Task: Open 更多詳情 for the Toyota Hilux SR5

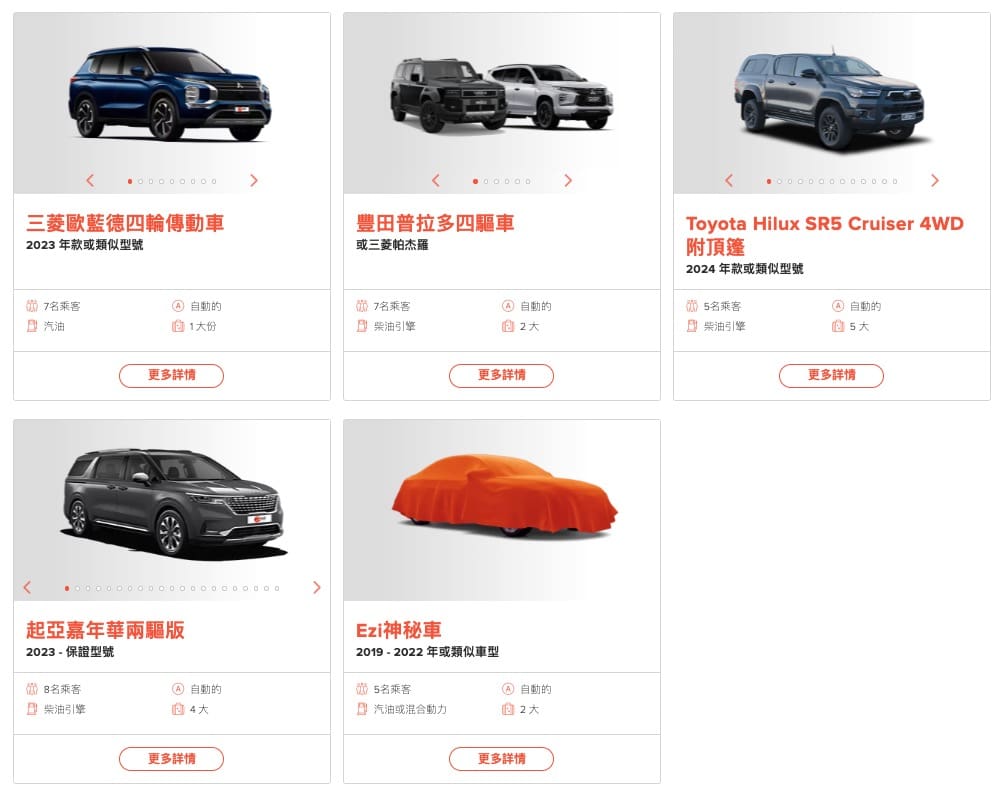Action: point(831,375)
